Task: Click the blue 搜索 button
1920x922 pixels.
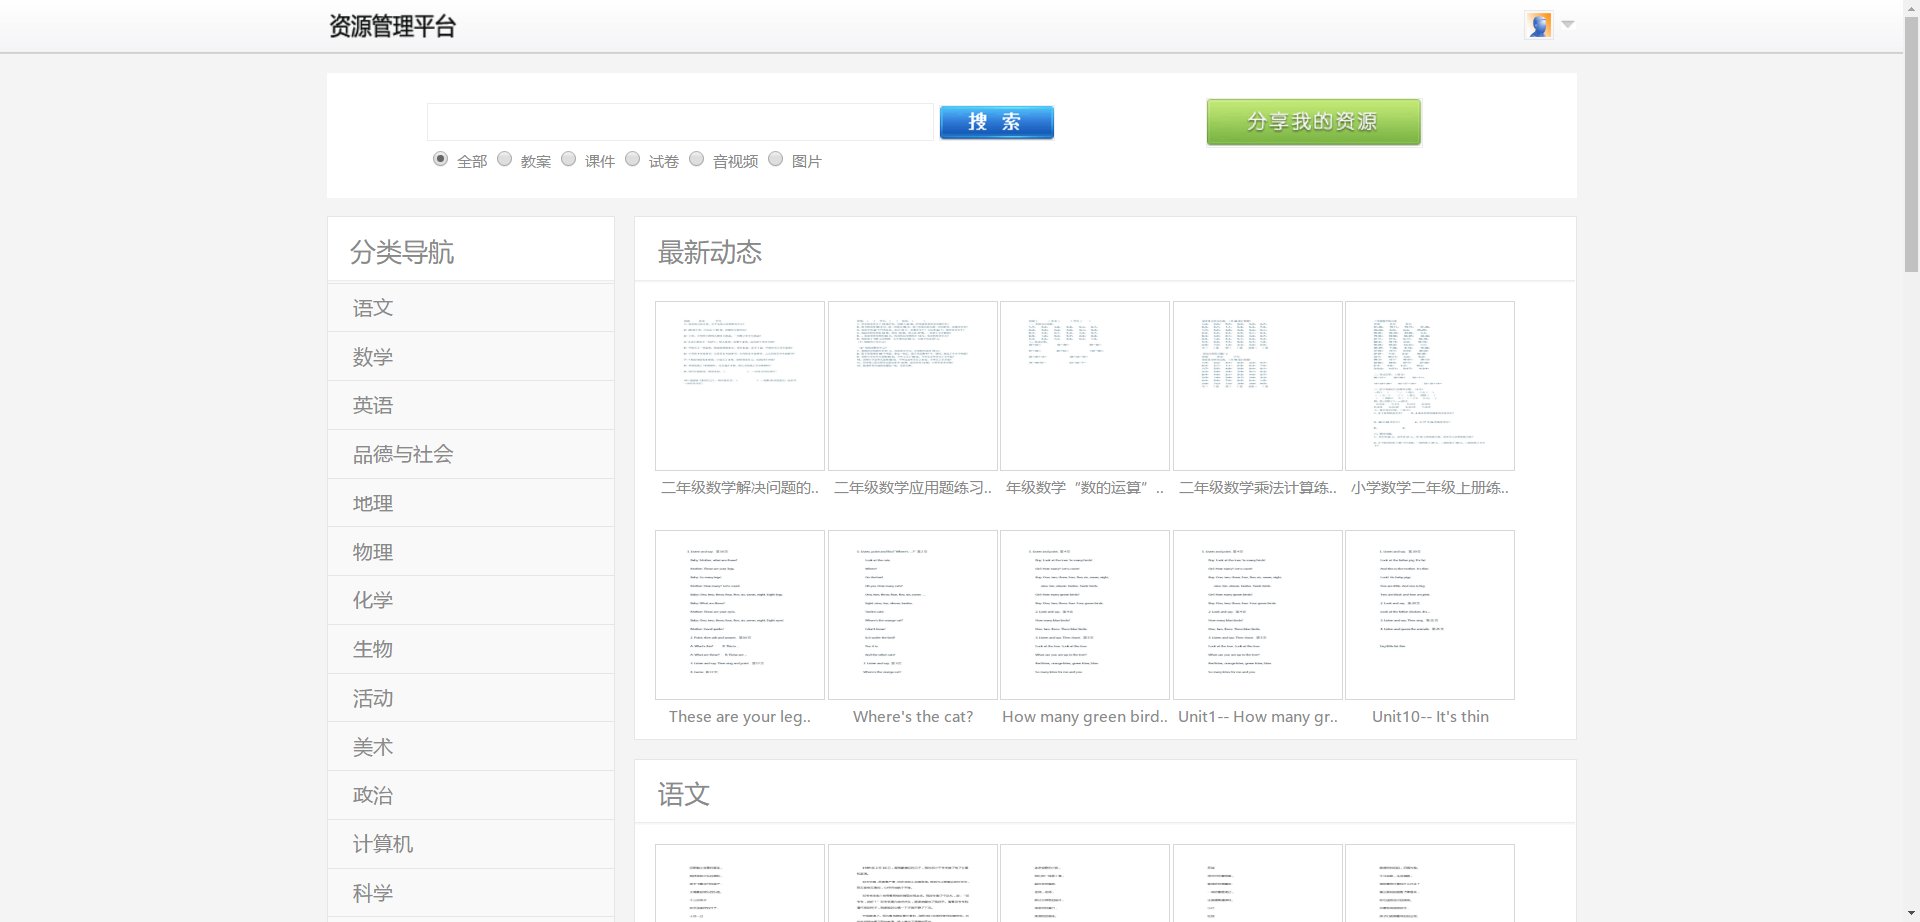Action: (996, 122)
